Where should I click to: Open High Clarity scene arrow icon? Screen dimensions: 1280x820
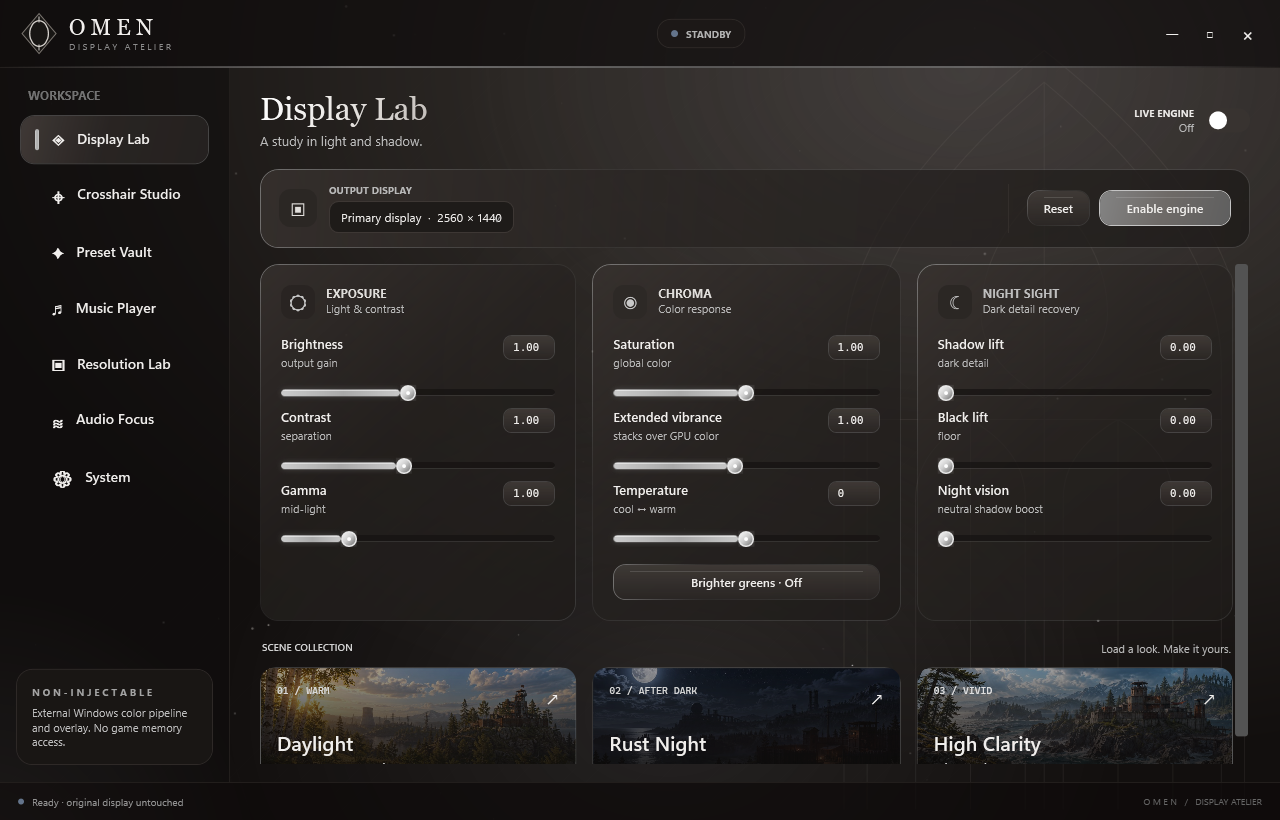(1209, 699)
